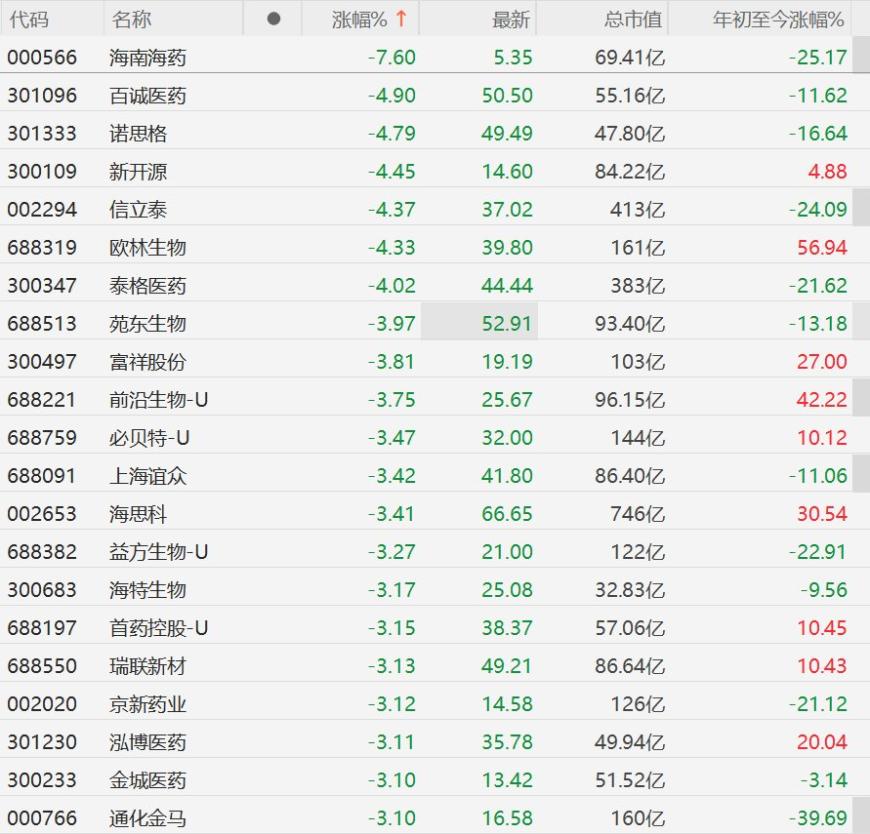Select 前沿生物-U stock name
The image size is (870, 834).
[x=159, y=400]
